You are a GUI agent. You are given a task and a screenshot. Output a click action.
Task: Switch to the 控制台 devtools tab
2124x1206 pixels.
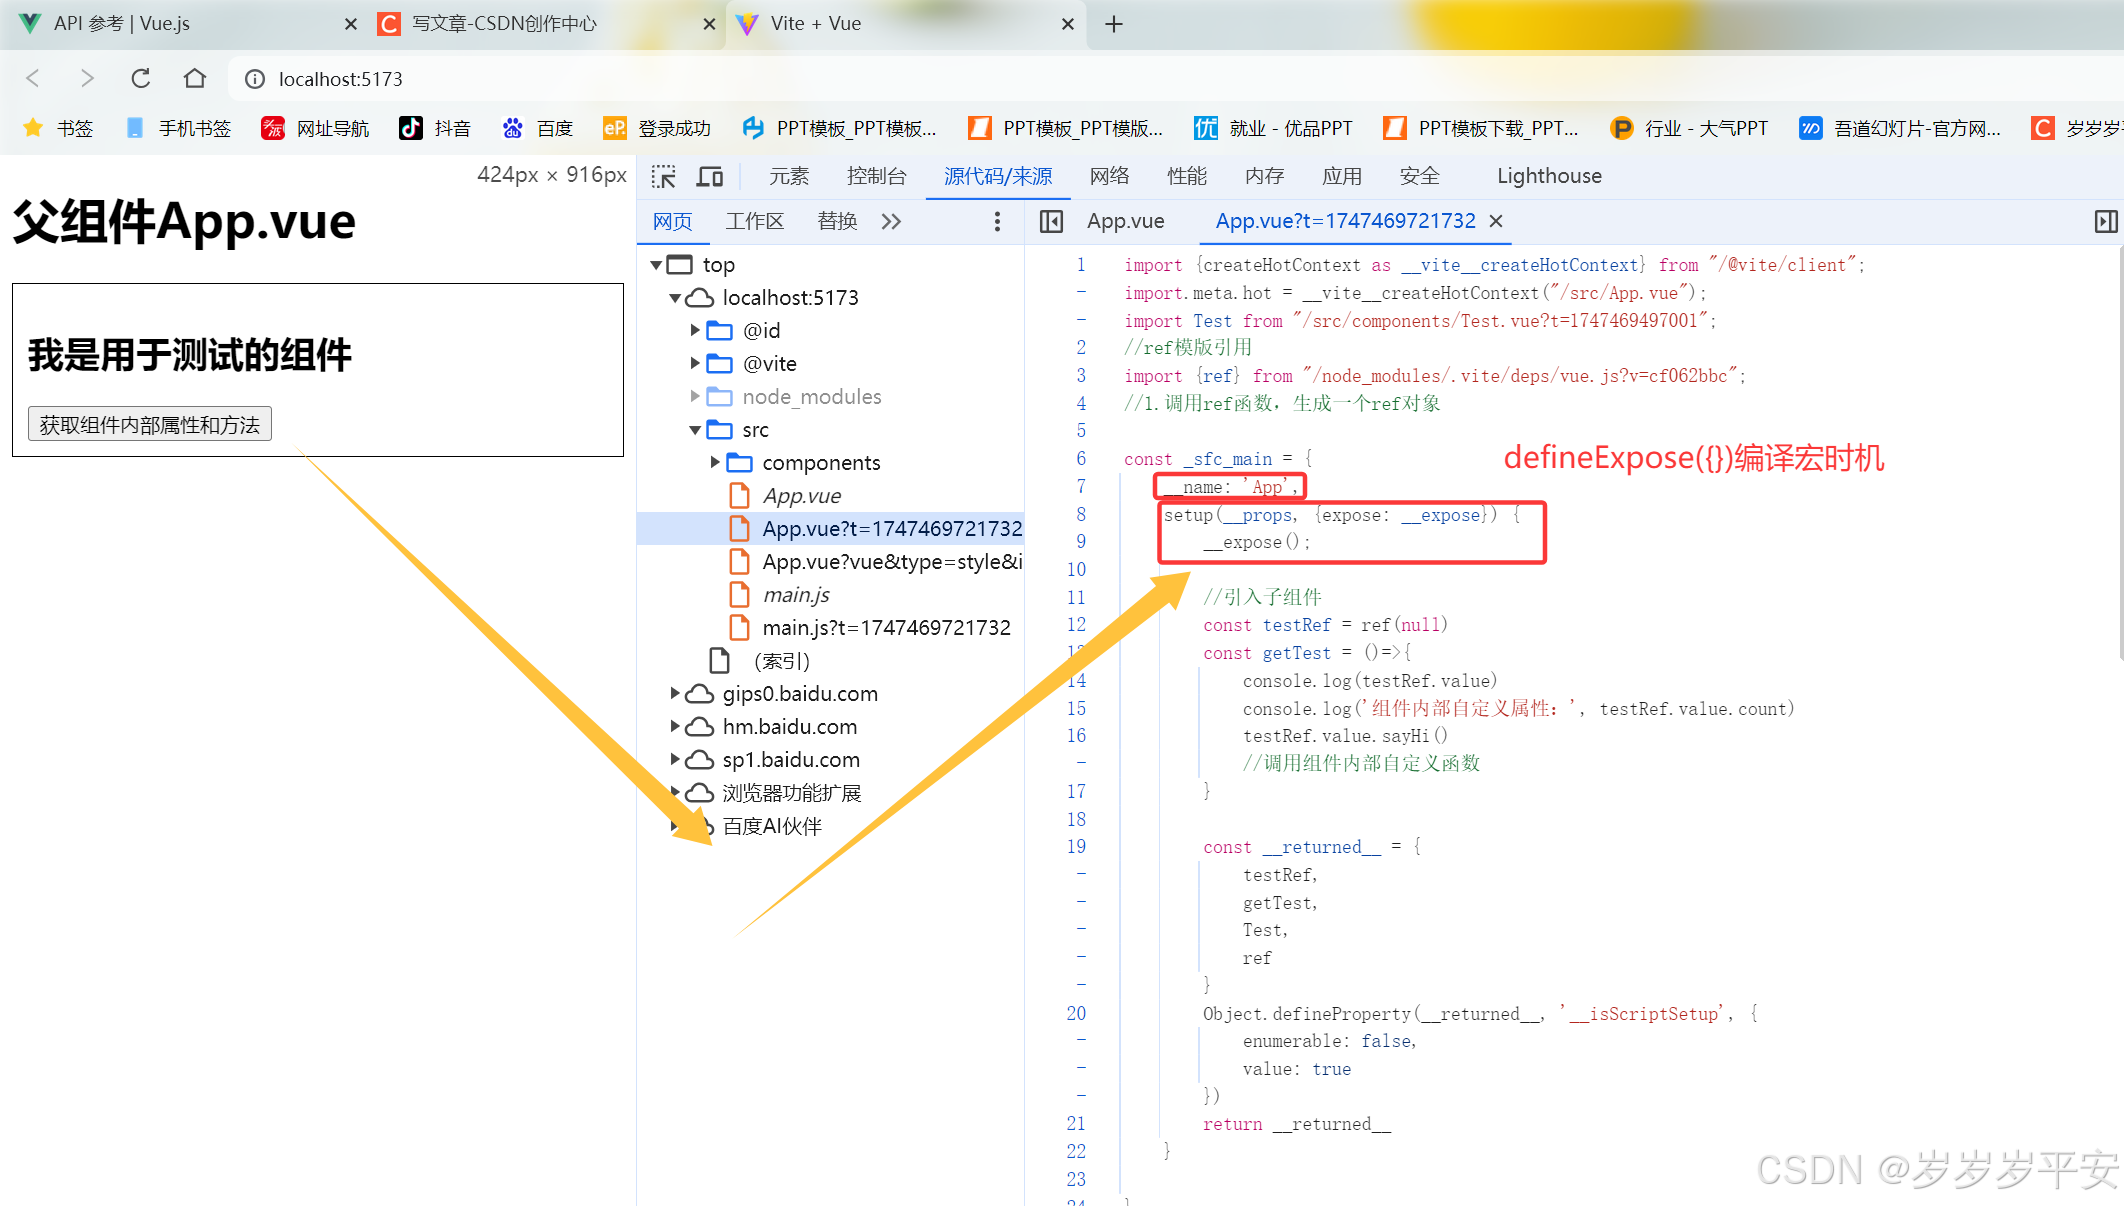[876, 176]
